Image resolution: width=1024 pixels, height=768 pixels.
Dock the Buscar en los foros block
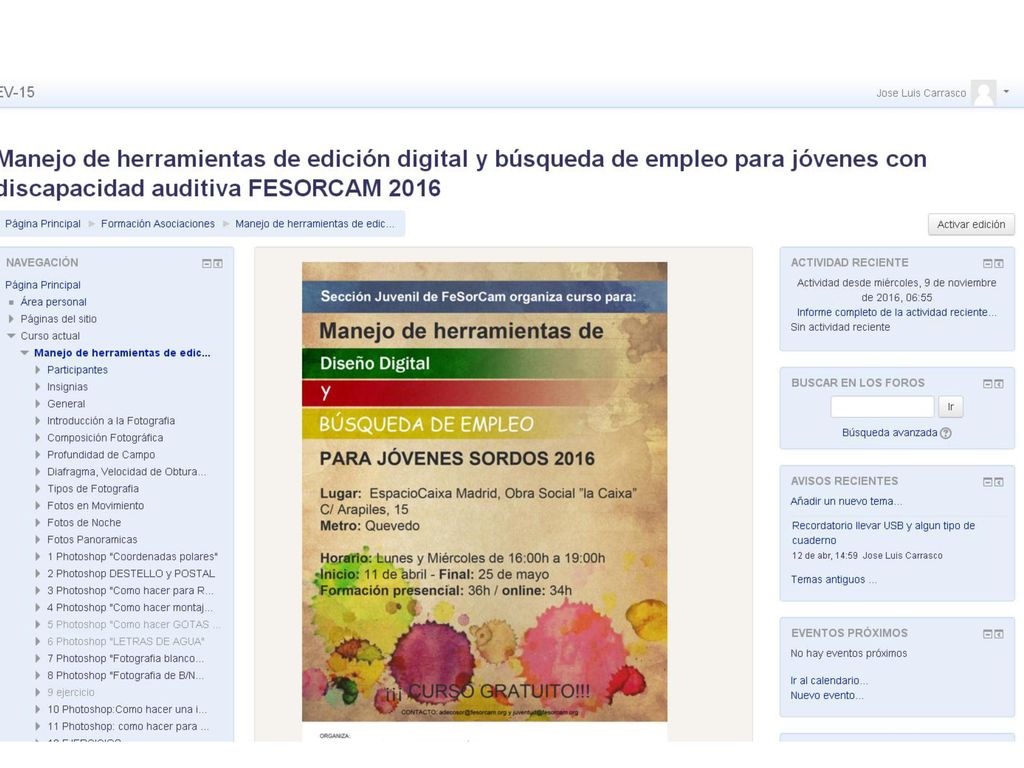click(x=999, y=383)
